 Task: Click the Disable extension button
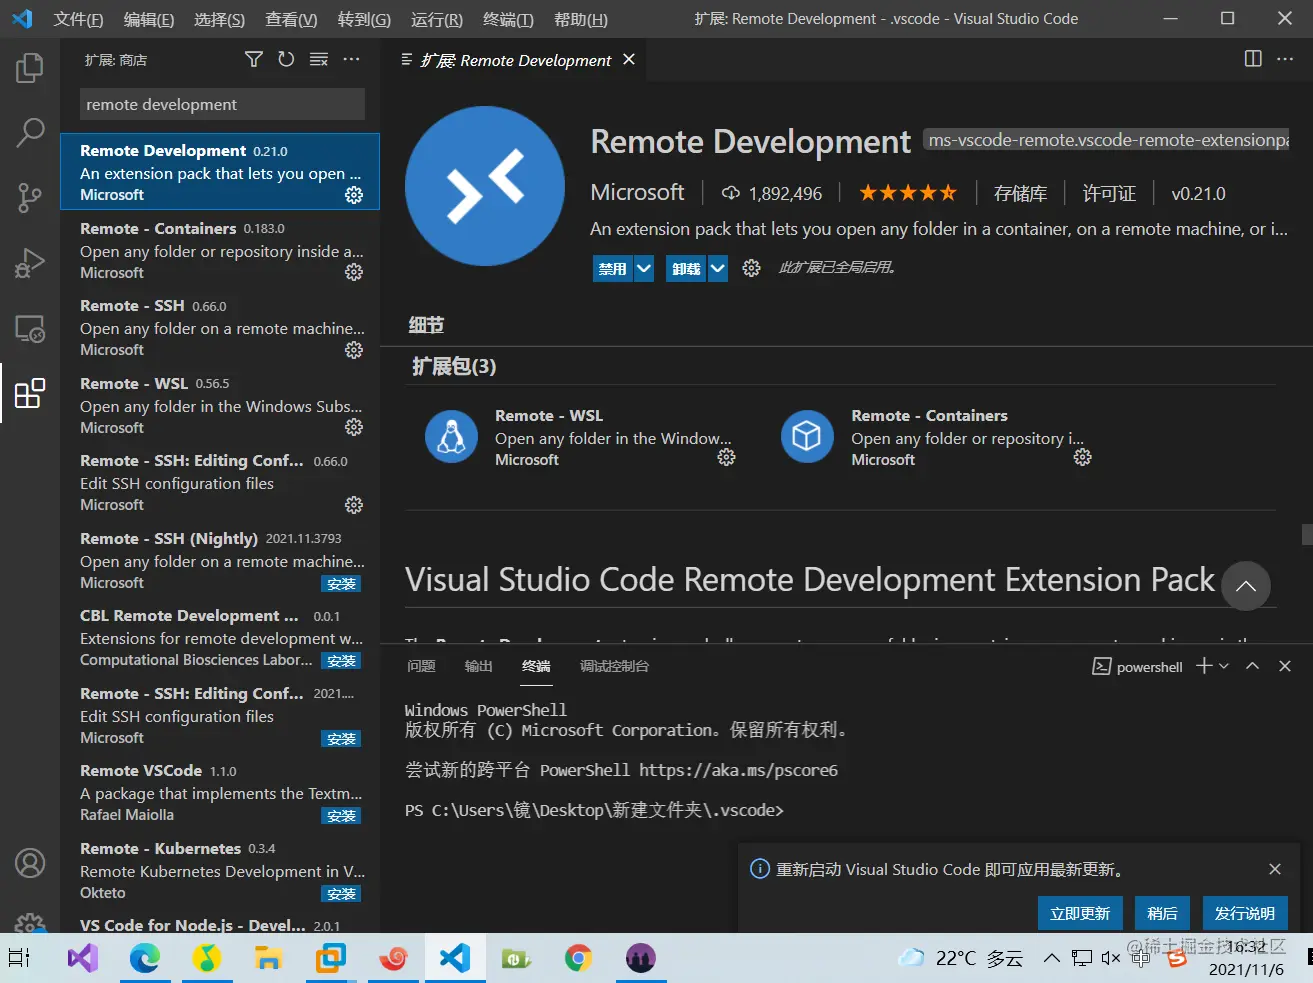613,268
